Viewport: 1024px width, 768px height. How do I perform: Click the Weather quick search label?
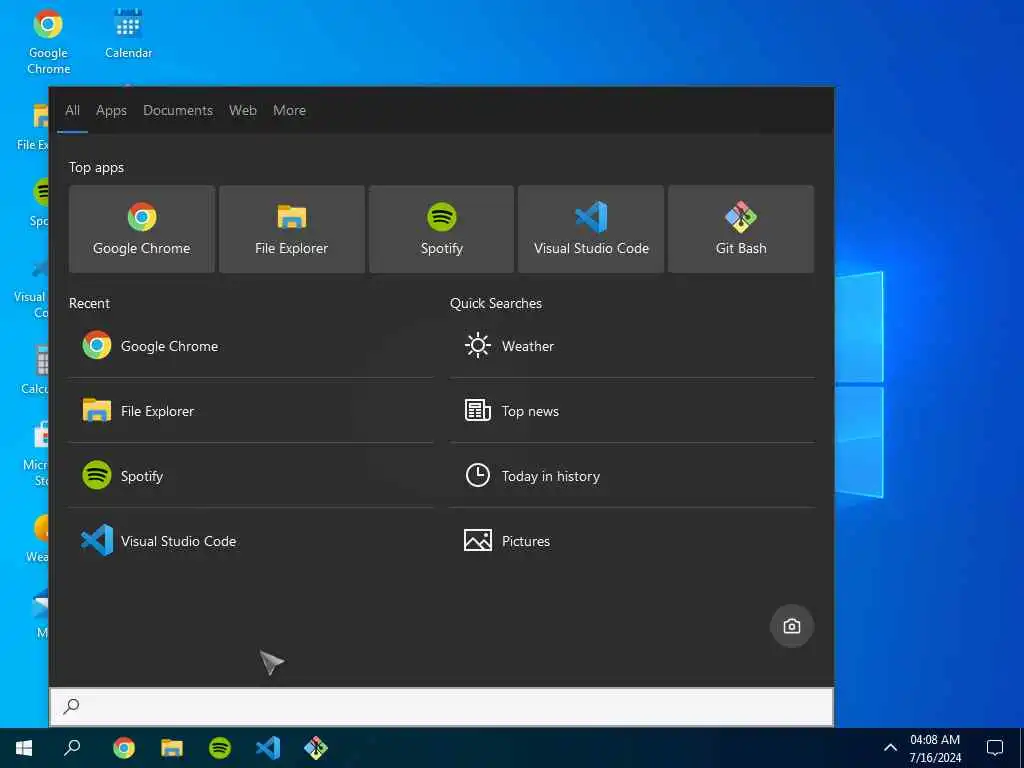pos(528,346)
